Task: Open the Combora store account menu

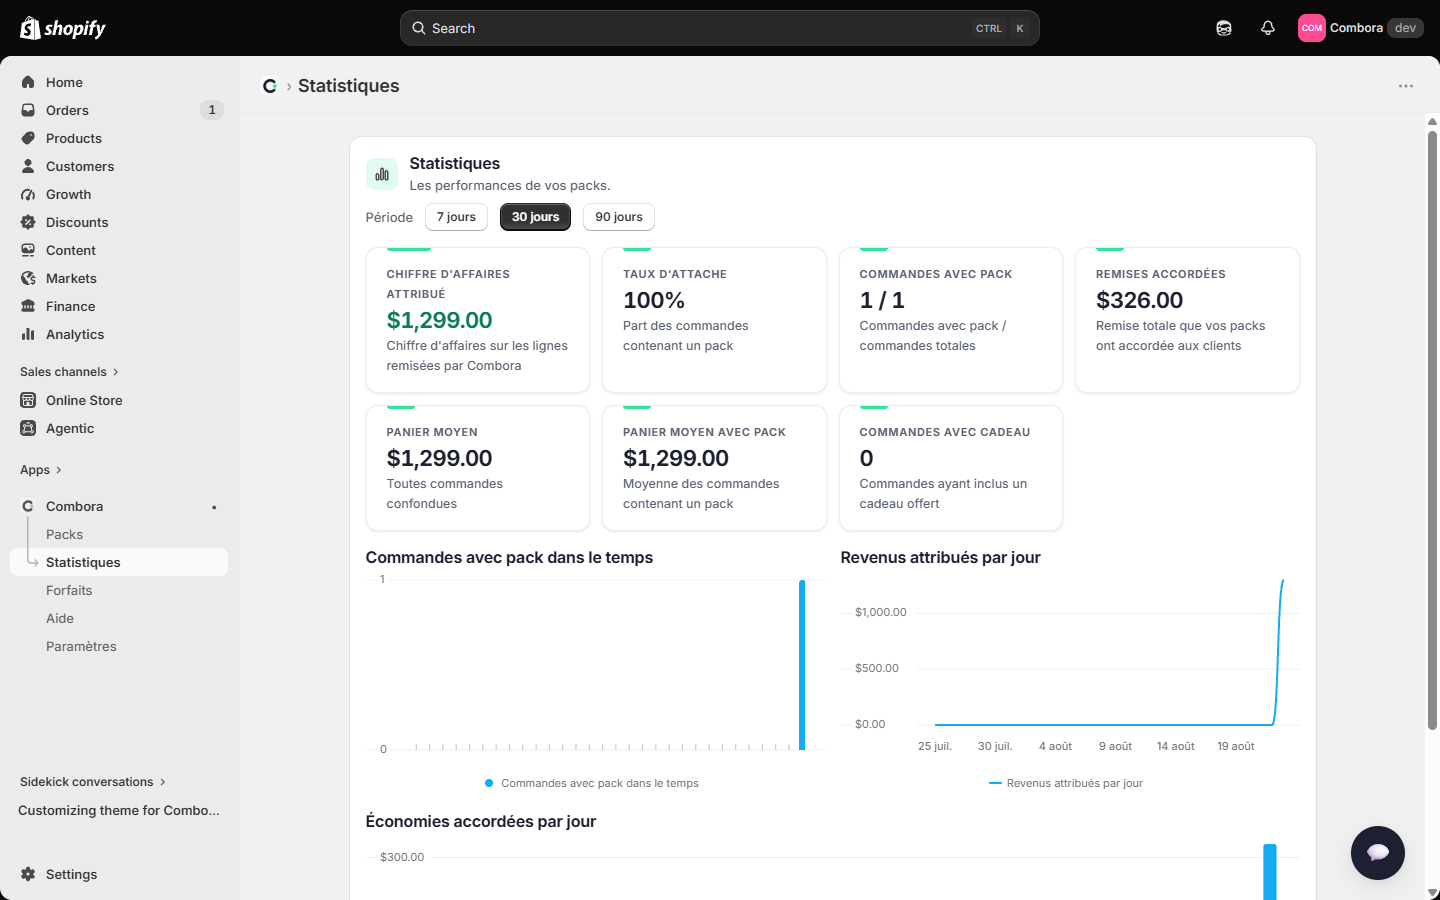Action: click(x=1360, y=28)
